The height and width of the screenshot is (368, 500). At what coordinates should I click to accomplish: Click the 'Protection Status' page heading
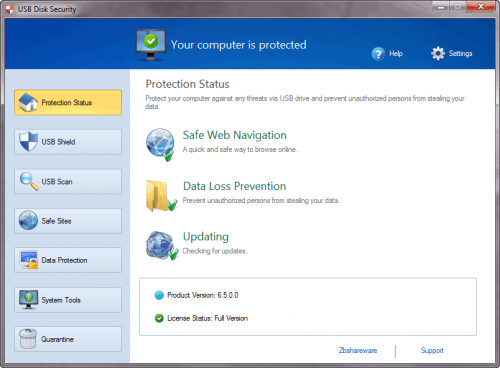pos(187,84)
